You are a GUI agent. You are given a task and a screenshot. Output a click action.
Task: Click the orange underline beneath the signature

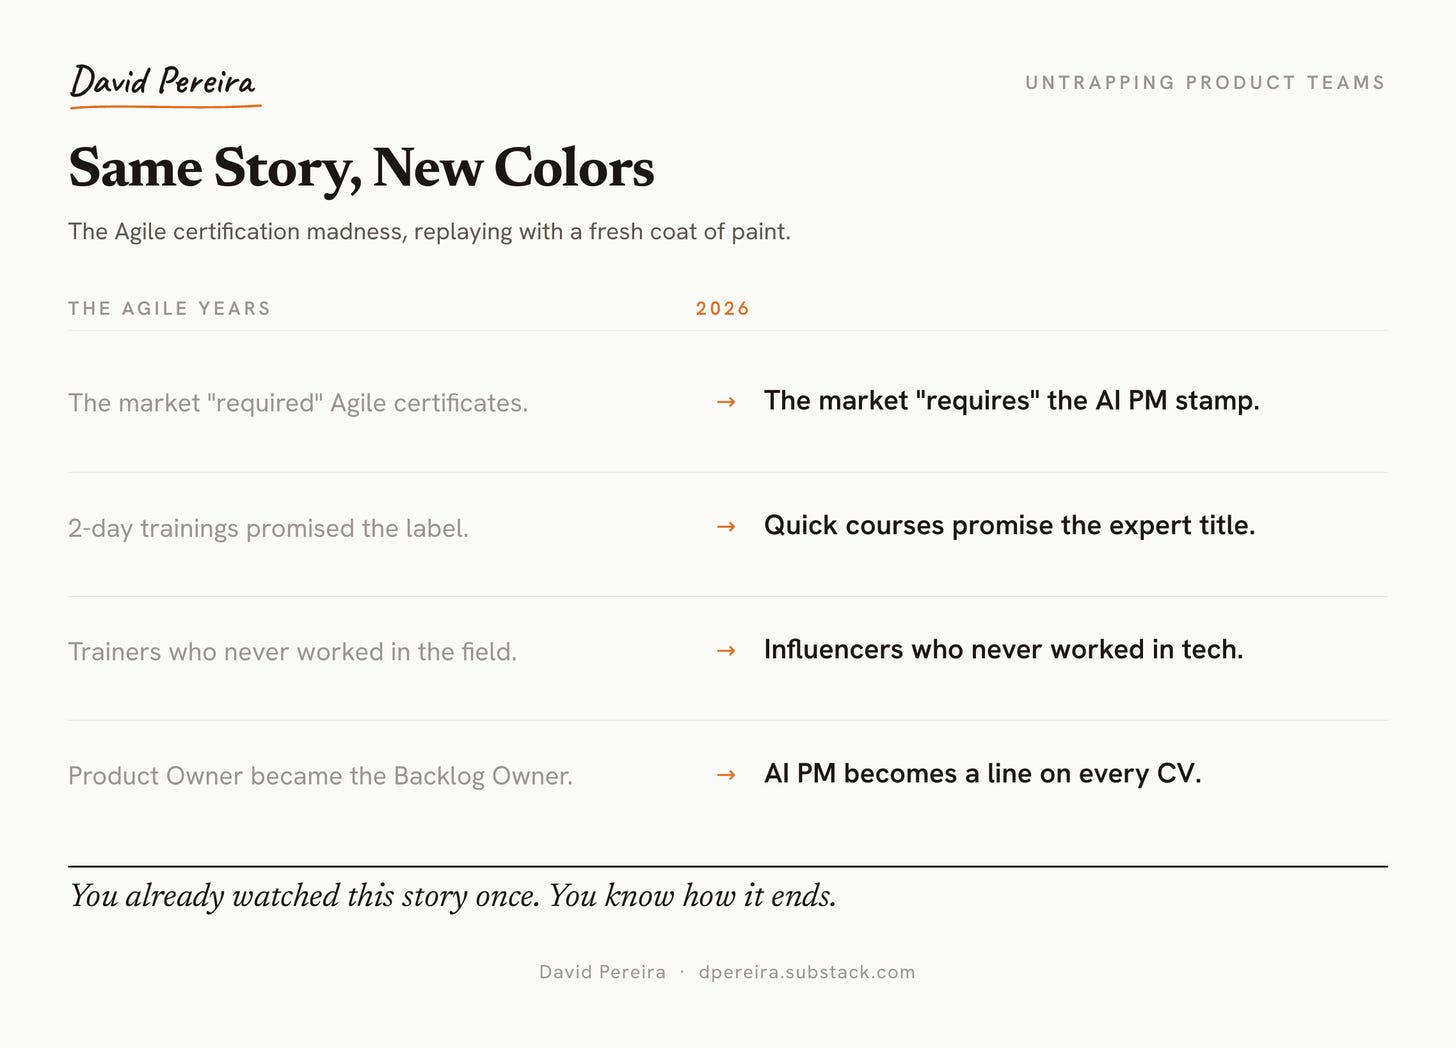(165, 105)
